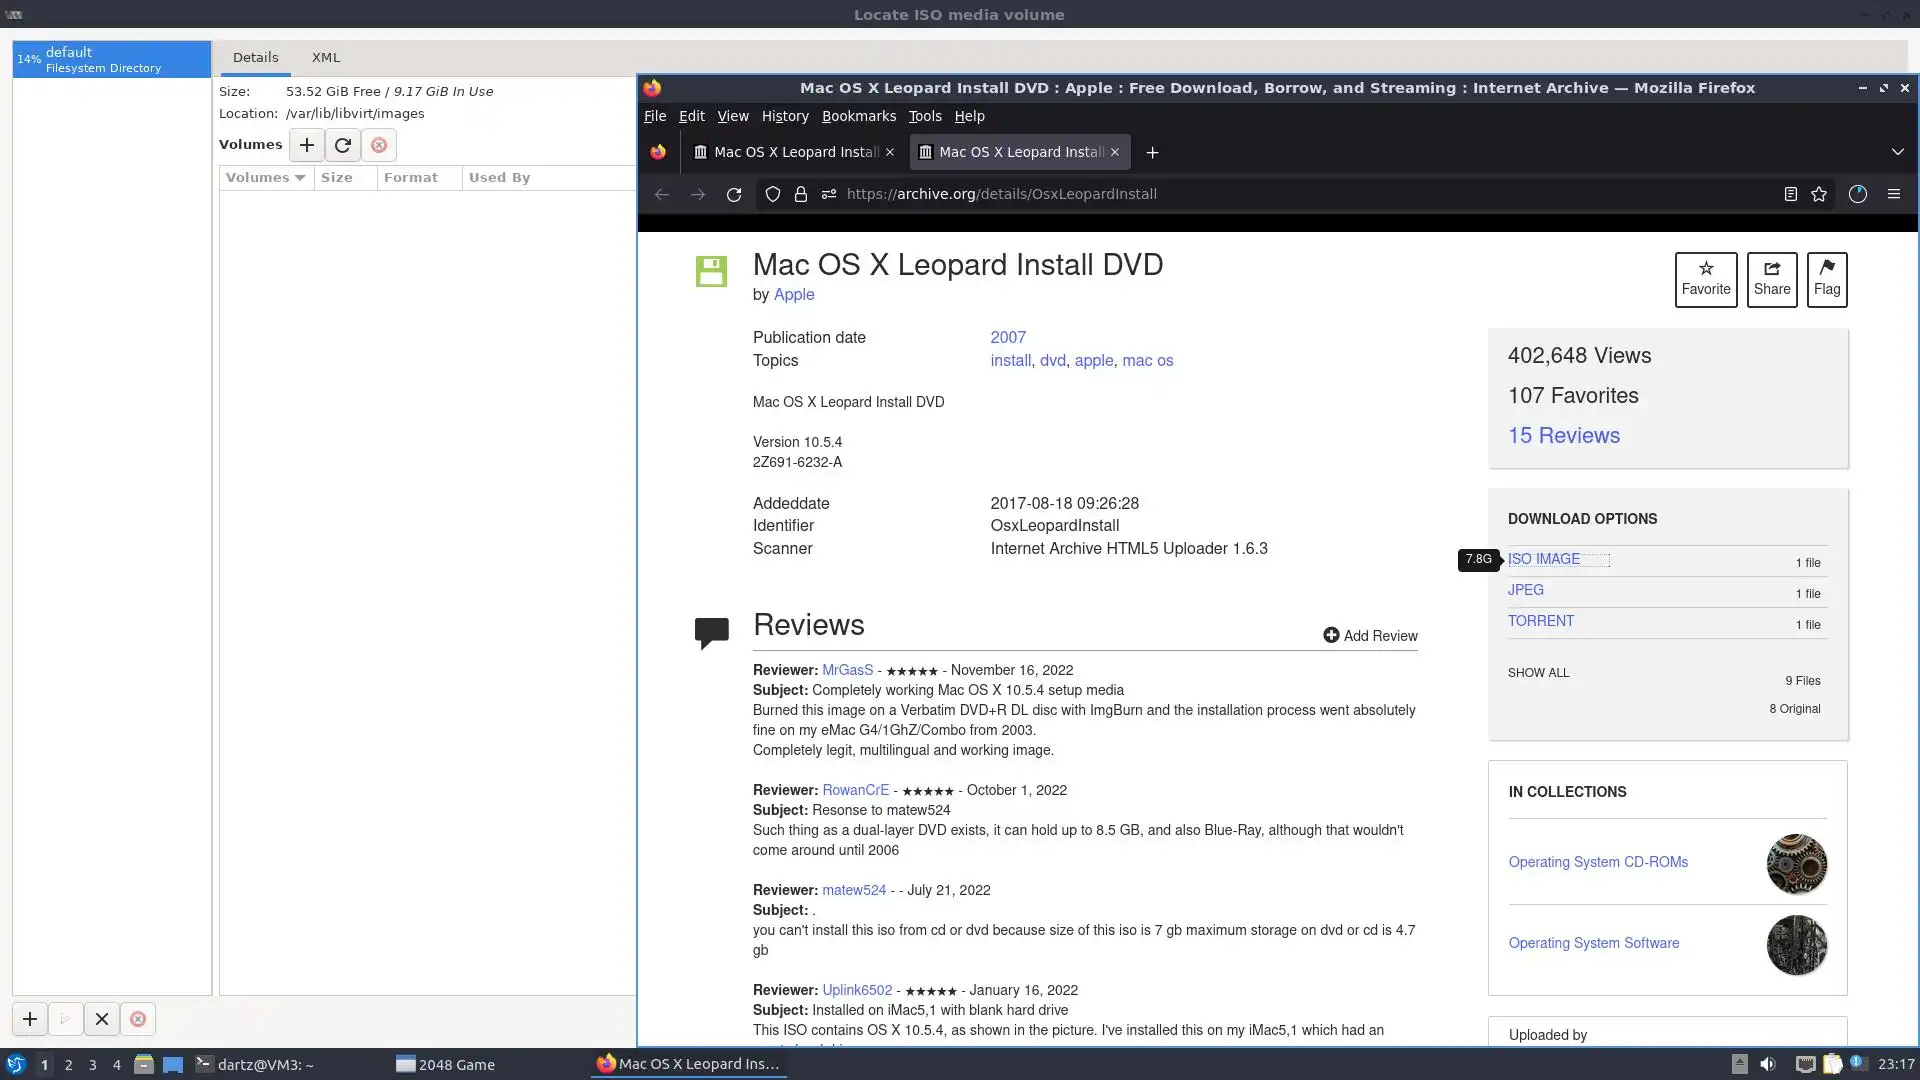Expand SHOW ALL download options

click(x=1538, y=673)
